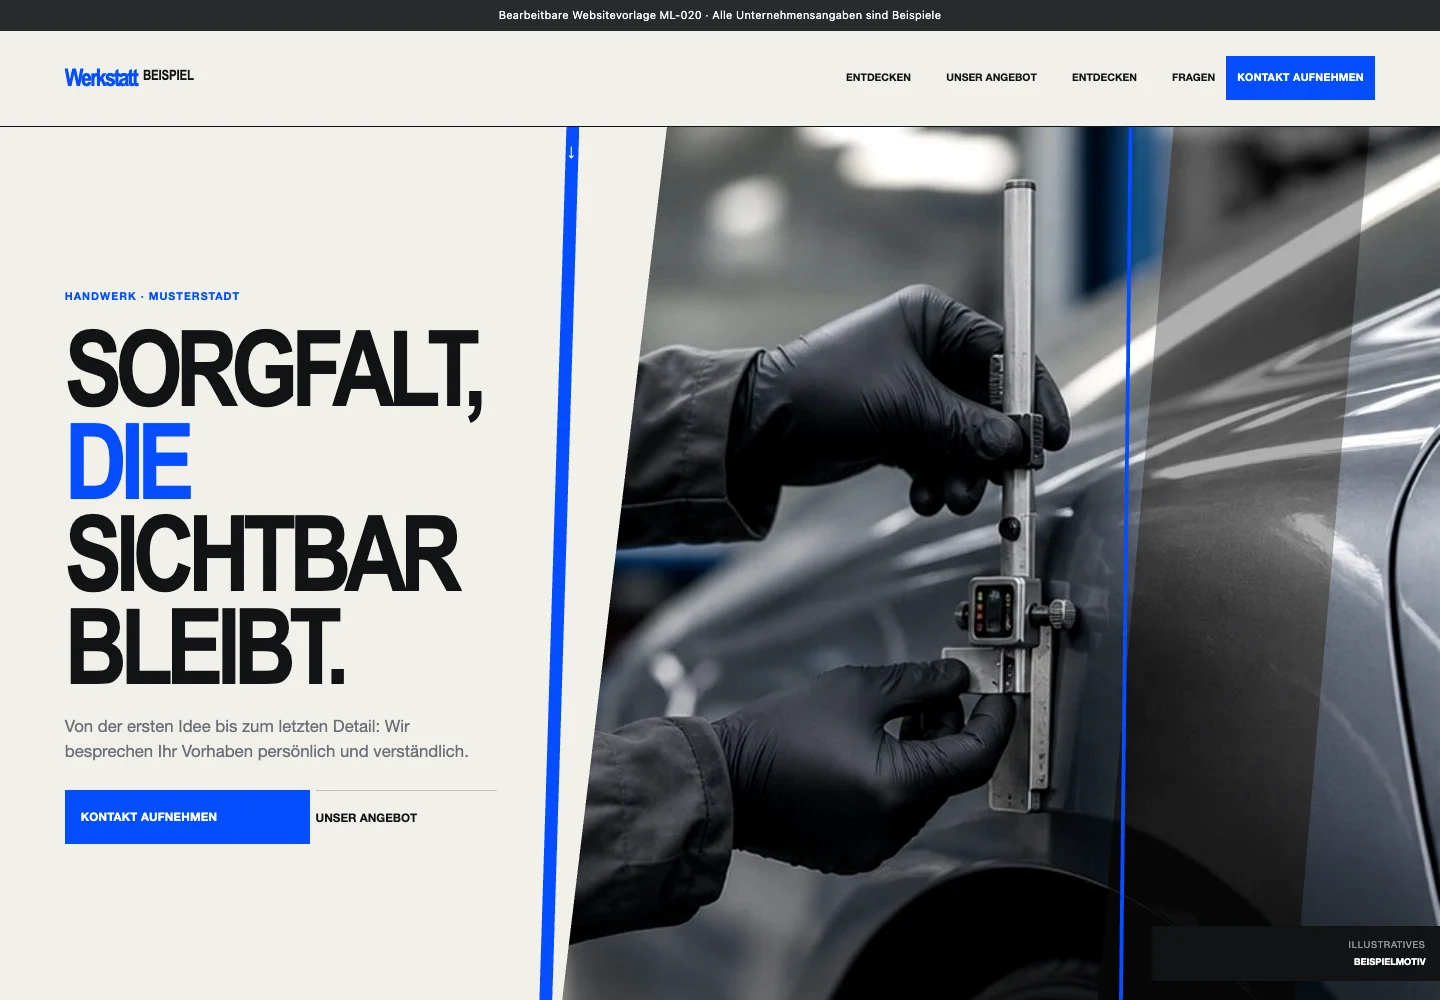Select the ENTDECKEN menu item just before FRAGEN
The height and width of the screenshot is (1000, 1440).
(x=1104, y=78)
